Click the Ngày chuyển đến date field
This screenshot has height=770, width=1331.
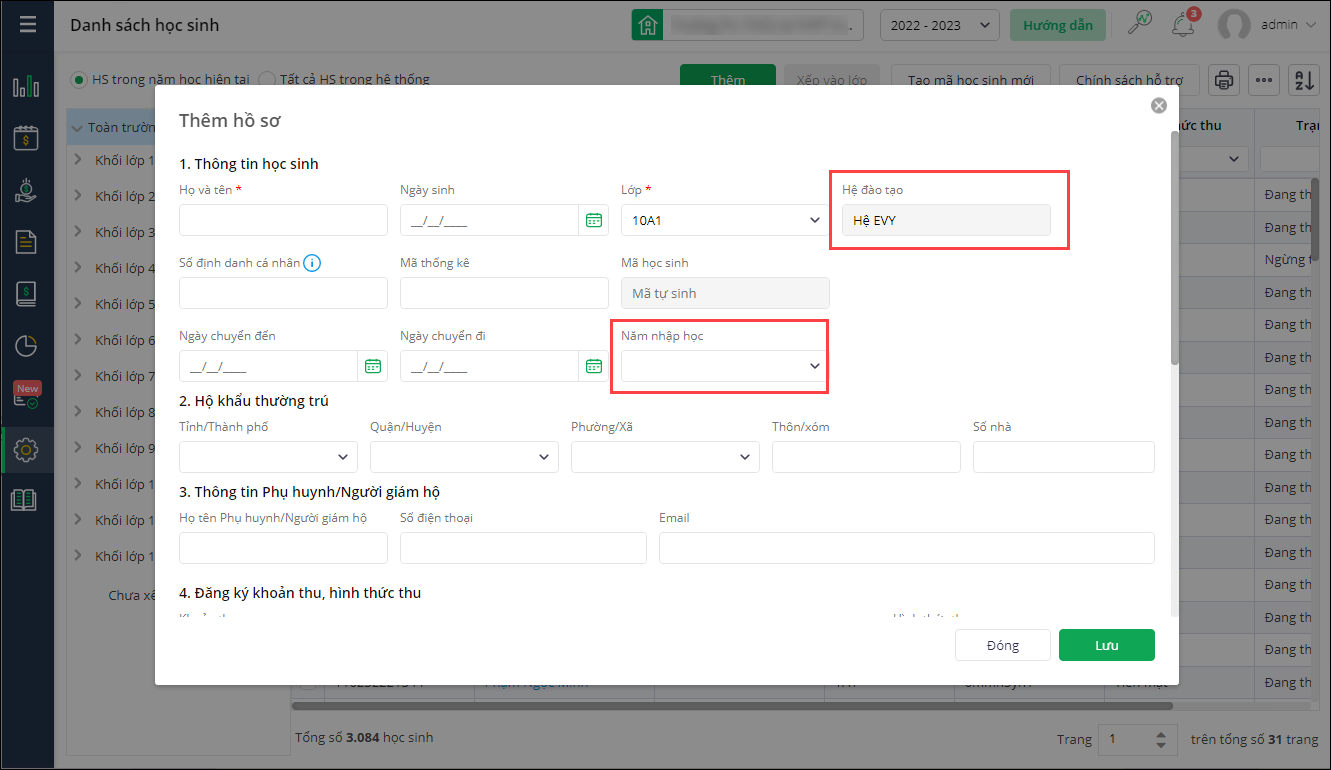(x=269, y=366)
